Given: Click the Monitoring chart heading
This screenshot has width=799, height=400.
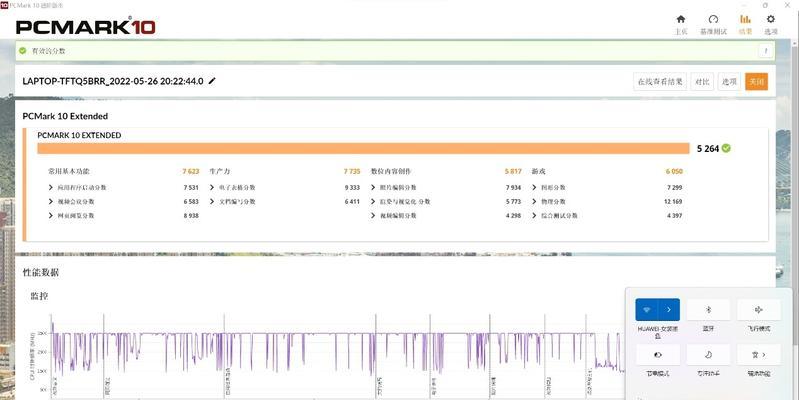Looking at the screenshot, I should tap(39, 296).
